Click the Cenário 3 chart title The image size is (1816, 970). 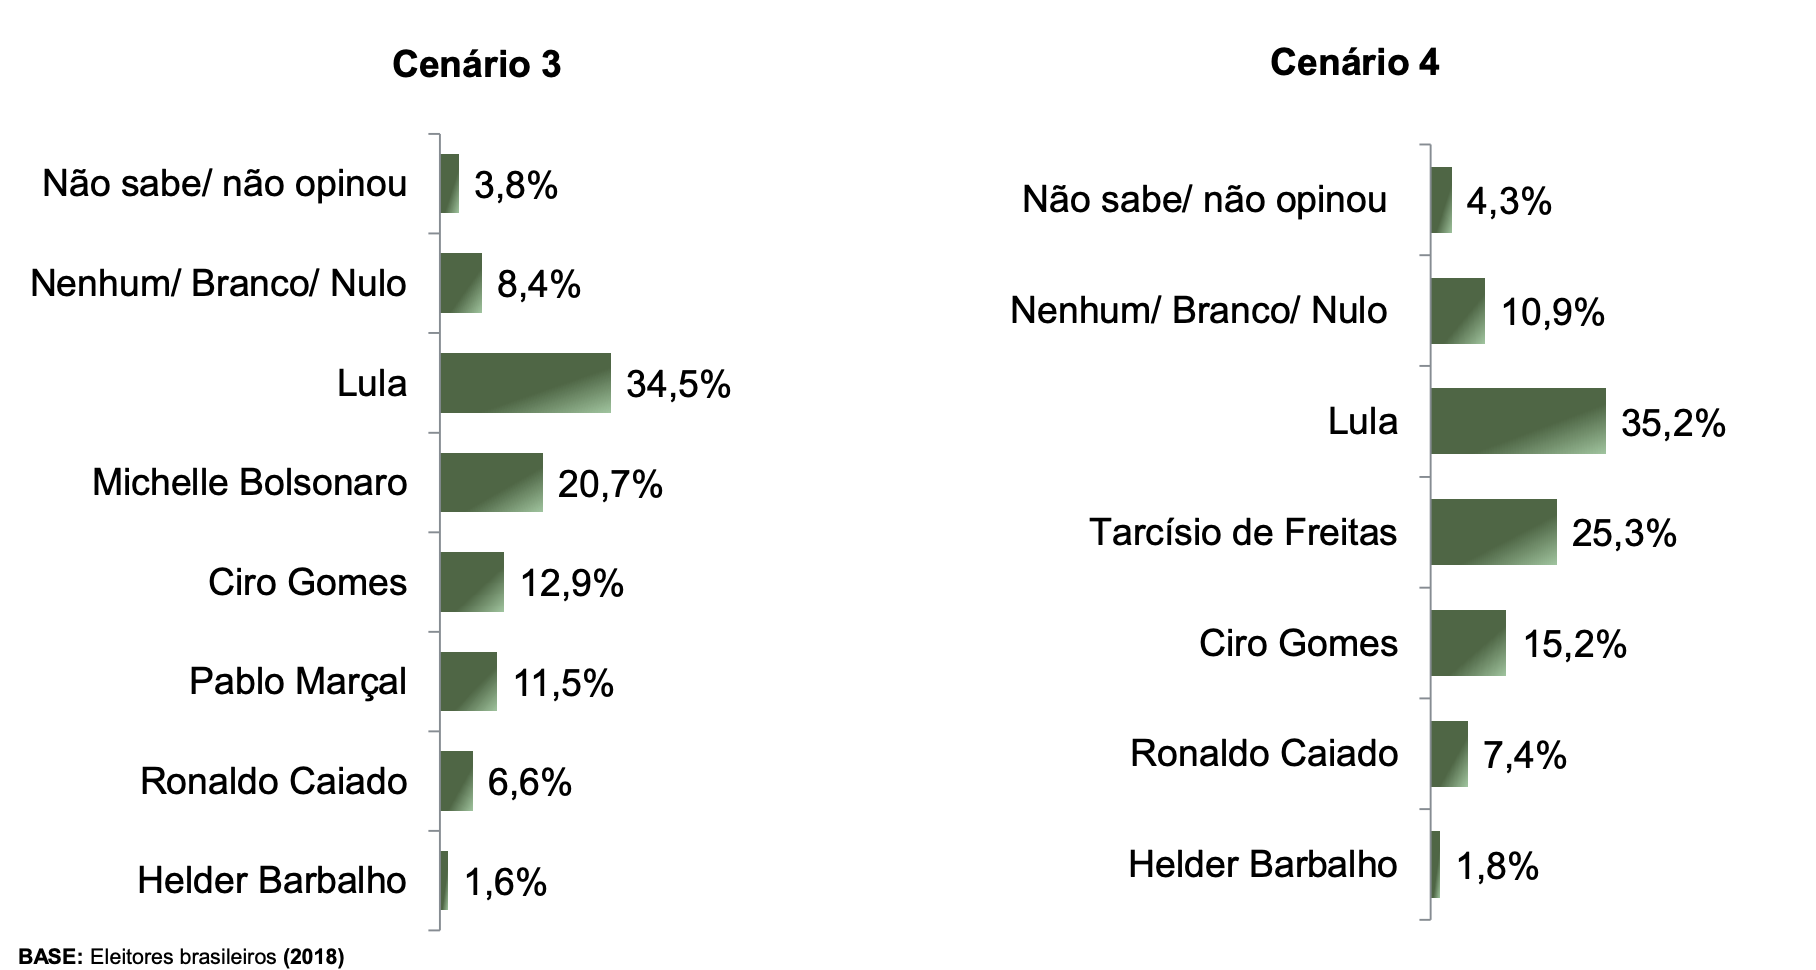click(476, 64)
